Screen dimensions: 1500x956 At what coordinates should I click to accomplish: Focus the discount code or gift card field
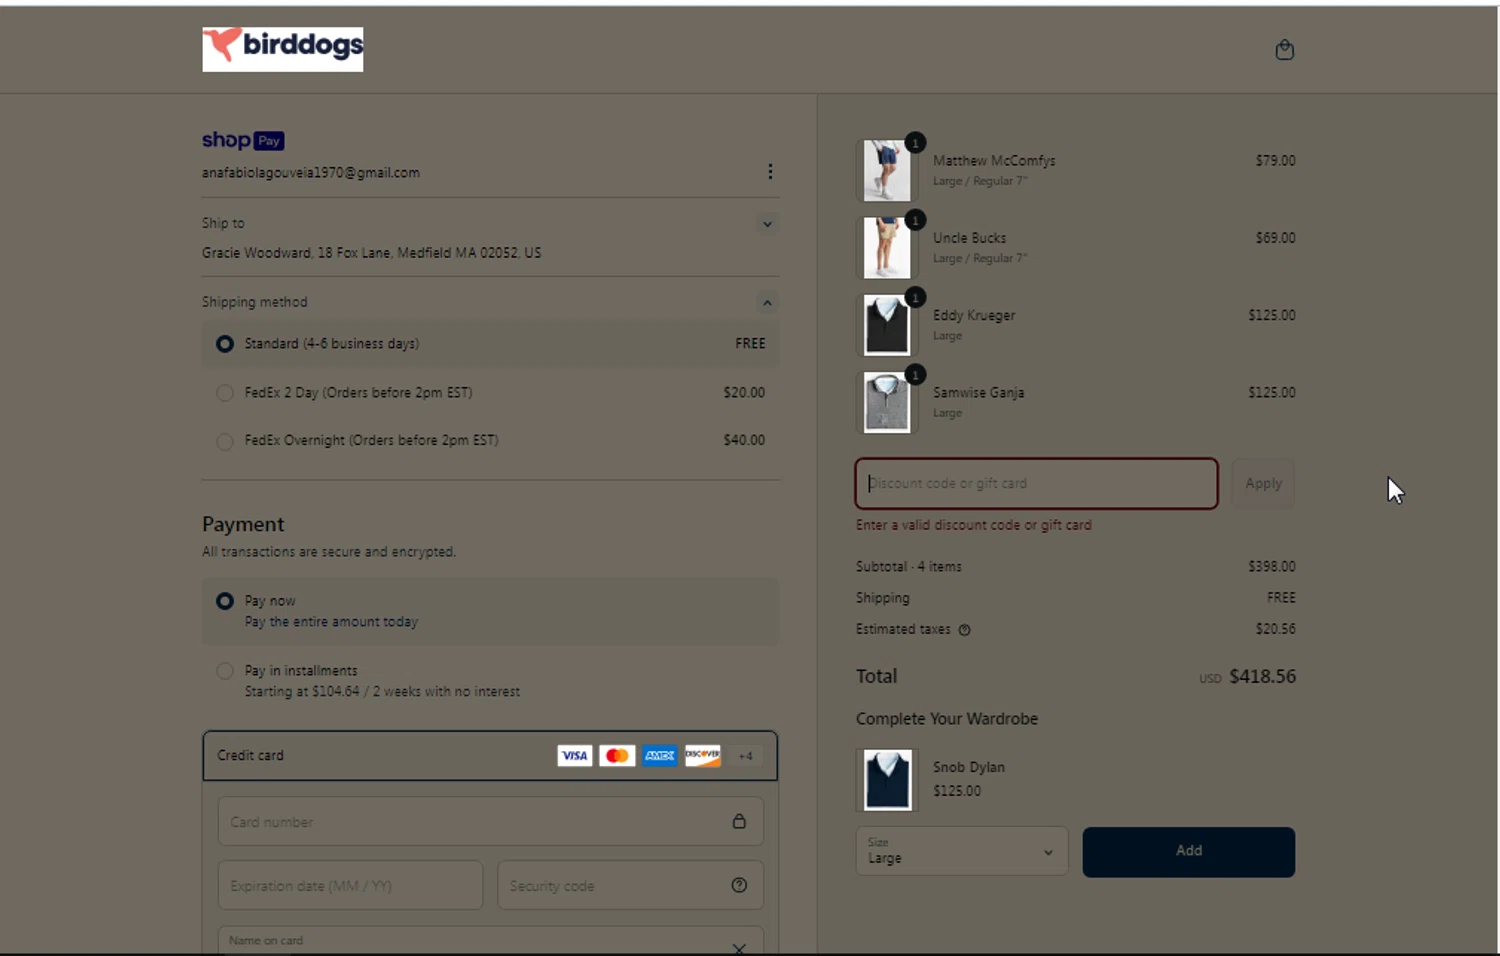1037,483
